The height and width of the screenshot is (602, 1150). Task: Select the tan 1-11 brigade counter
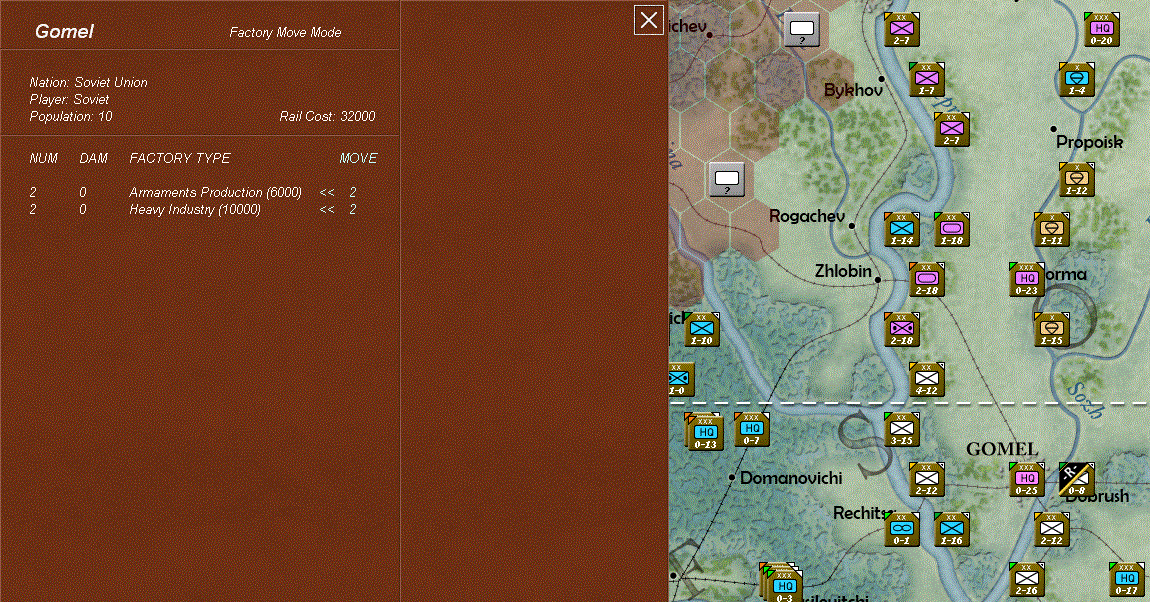1052,229
